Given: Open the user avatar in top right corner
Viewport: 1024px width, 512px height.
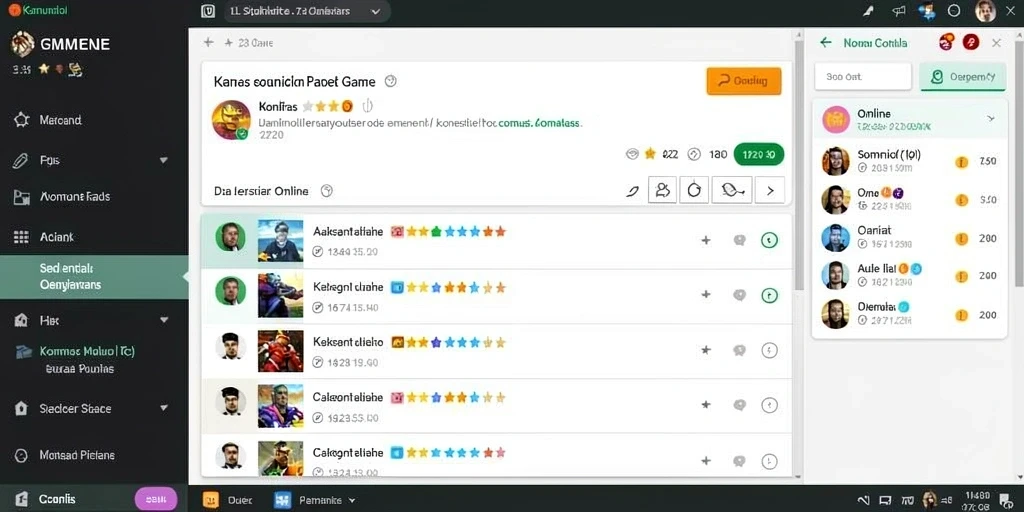Looking at the screenshot, I should pyautogui.click(x=985, y=11).
